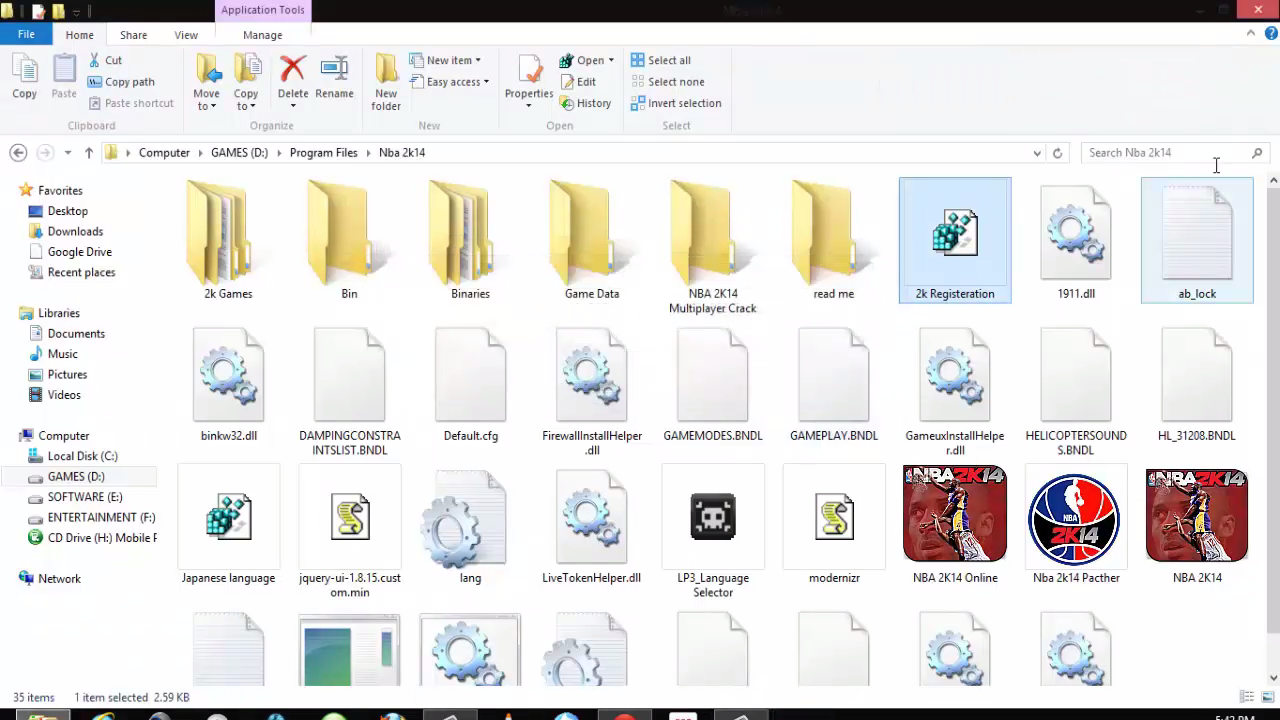Click GAMES (D:) in the address path
The width and height of the screenshot is (1280, 720).
coord(239,153)
